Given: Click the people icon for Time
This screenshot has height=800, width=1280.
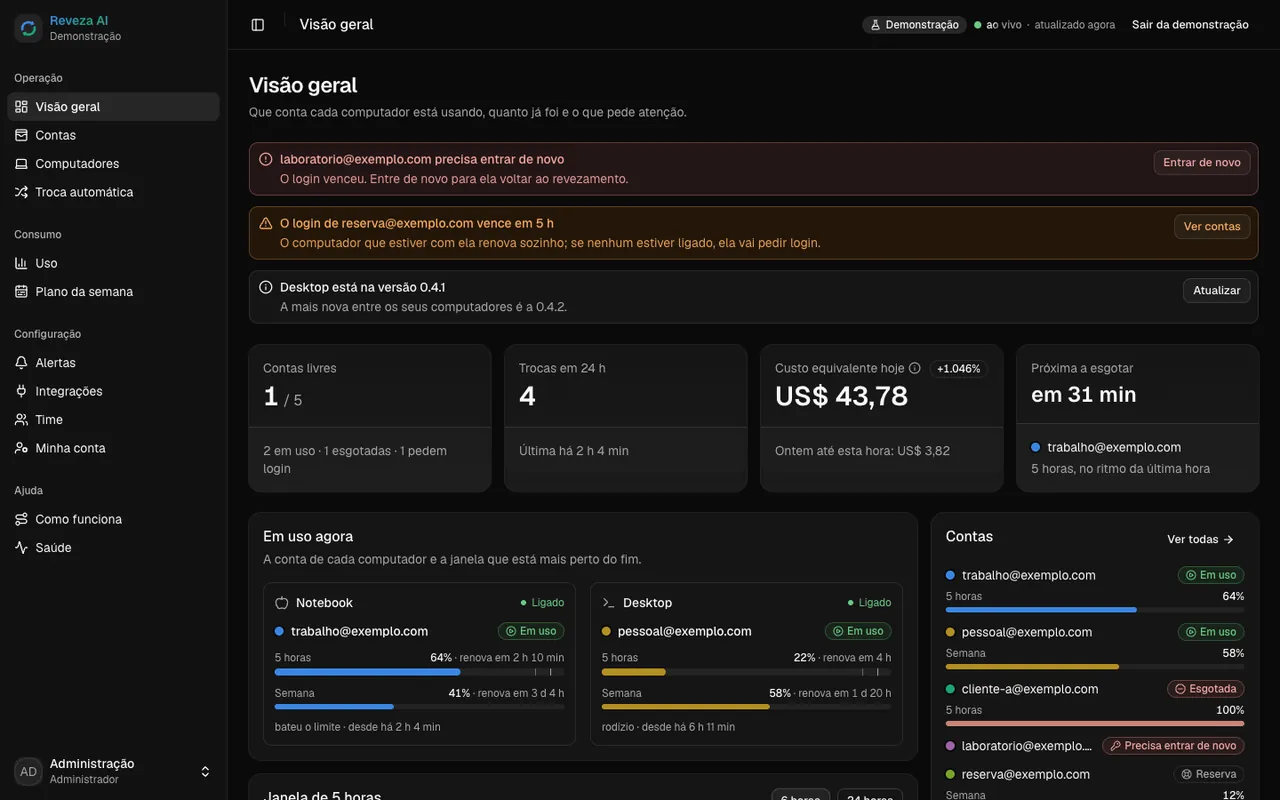Looking at the screenshot, I should pos(21,420).
